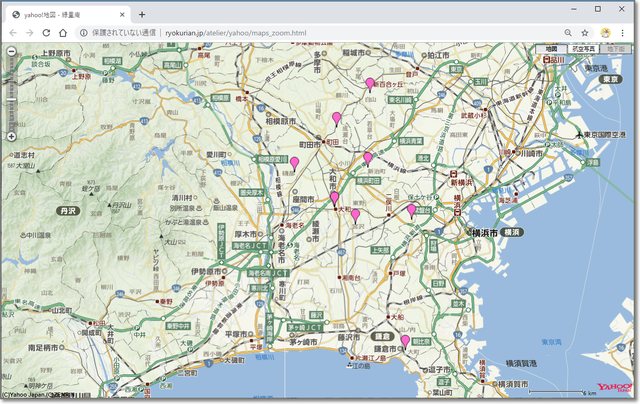Switch map to 航空写真 aerial view

584,48
